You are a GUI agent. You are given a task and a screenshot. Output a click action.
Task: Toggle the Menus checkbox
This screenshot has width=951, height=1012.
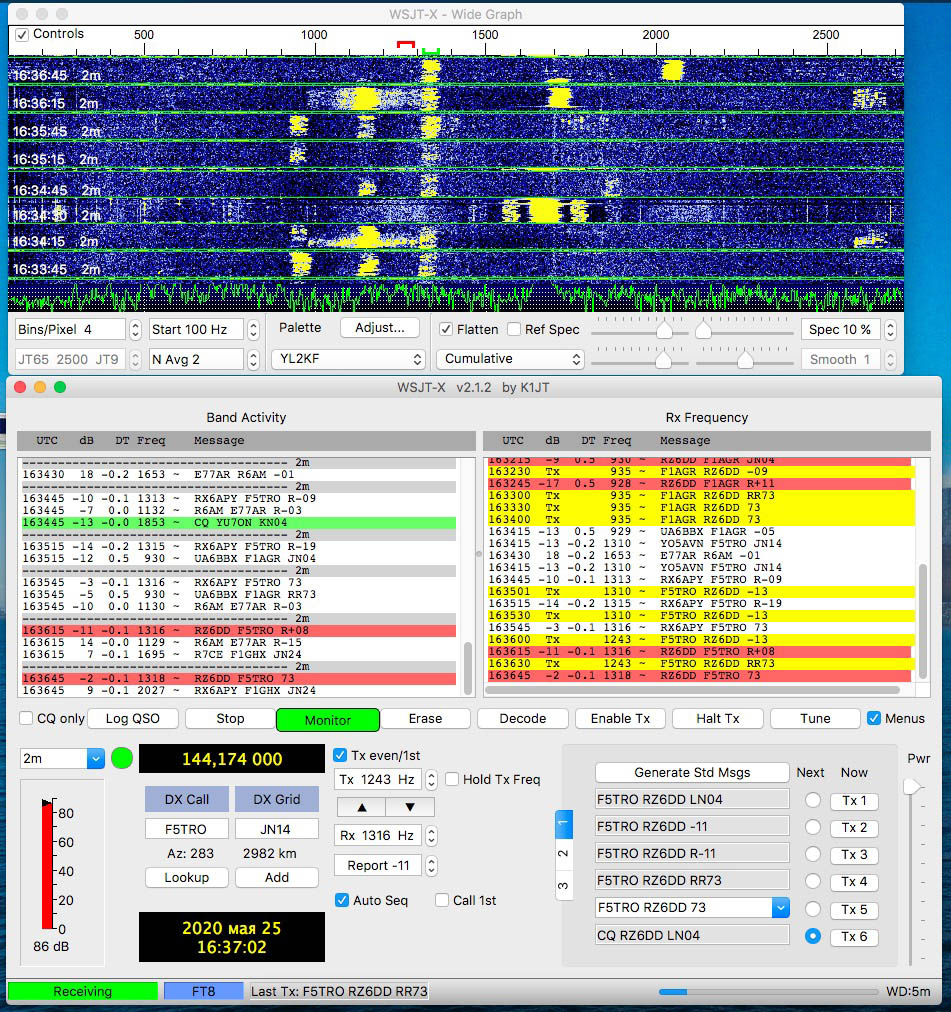pyautogui.click(x=874, y=718)
